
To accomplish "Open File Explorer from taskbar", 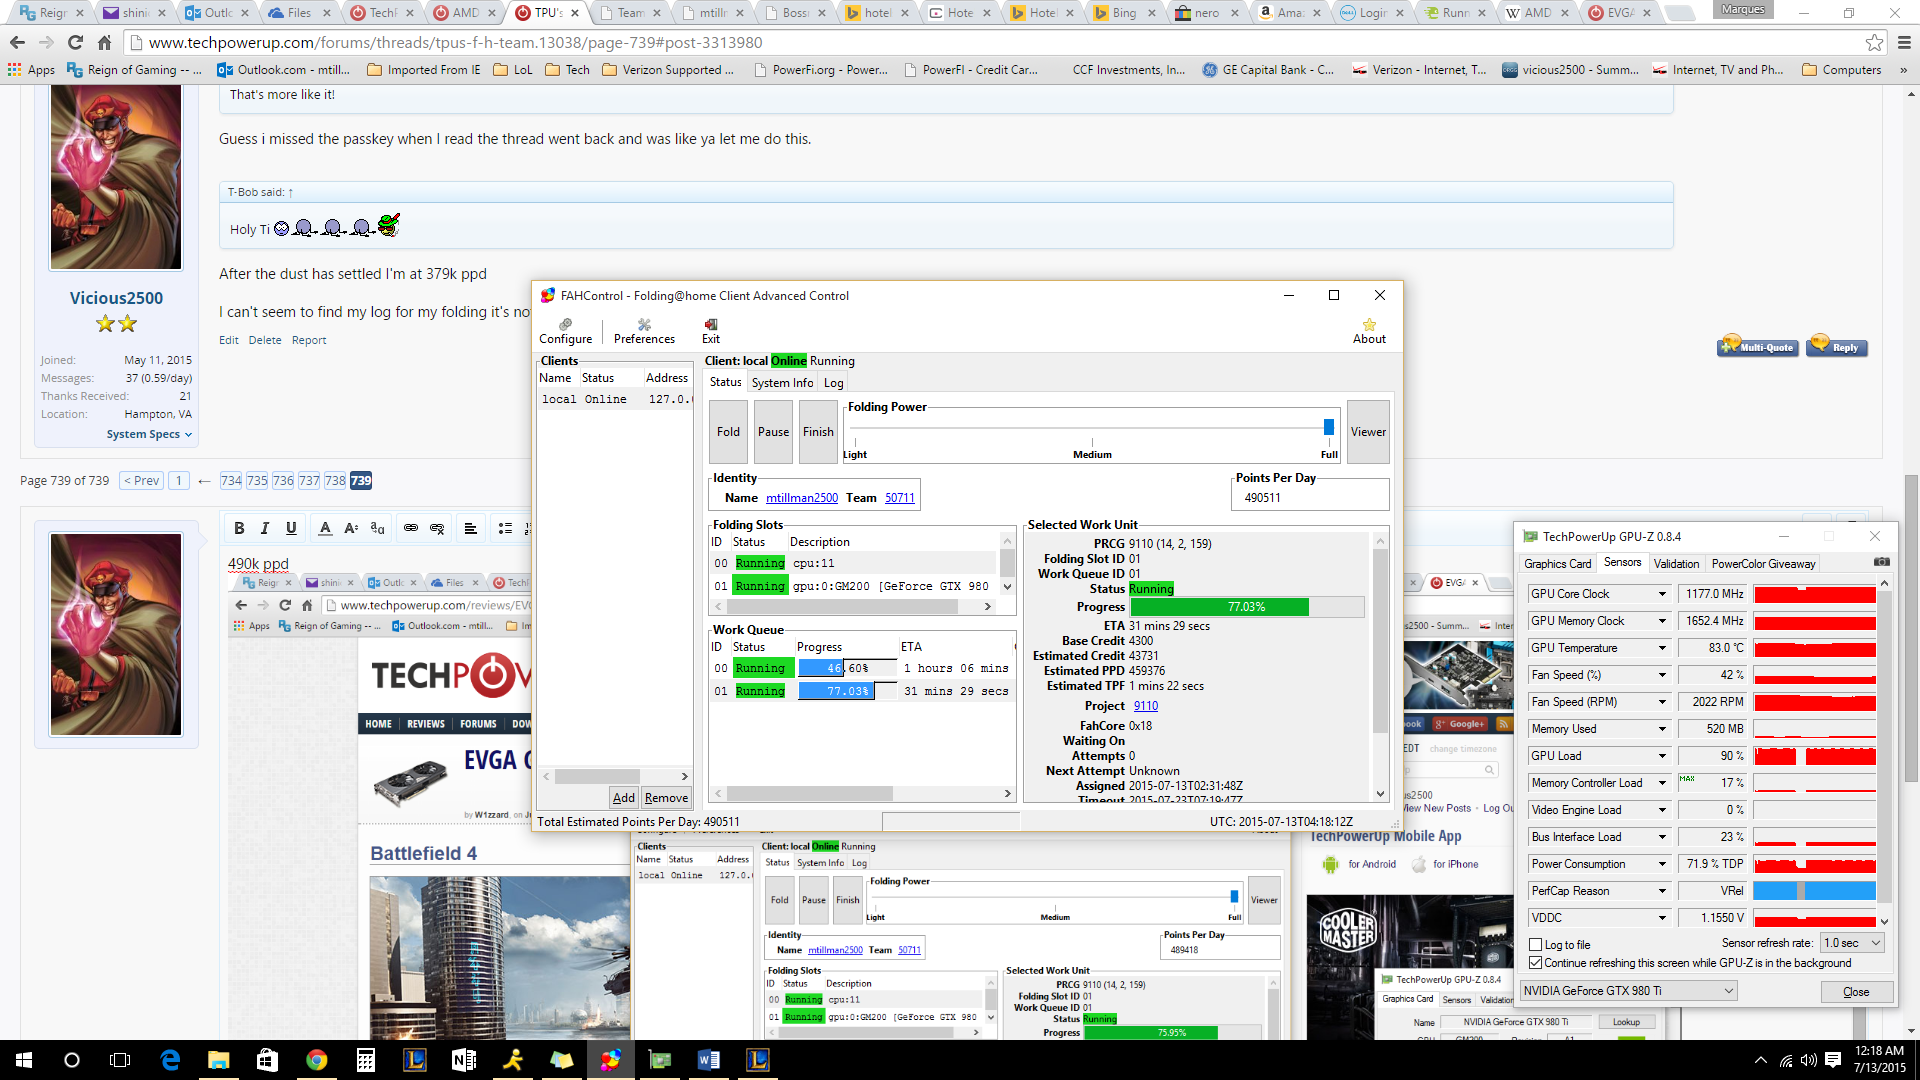I will [x=218, y=1060].
